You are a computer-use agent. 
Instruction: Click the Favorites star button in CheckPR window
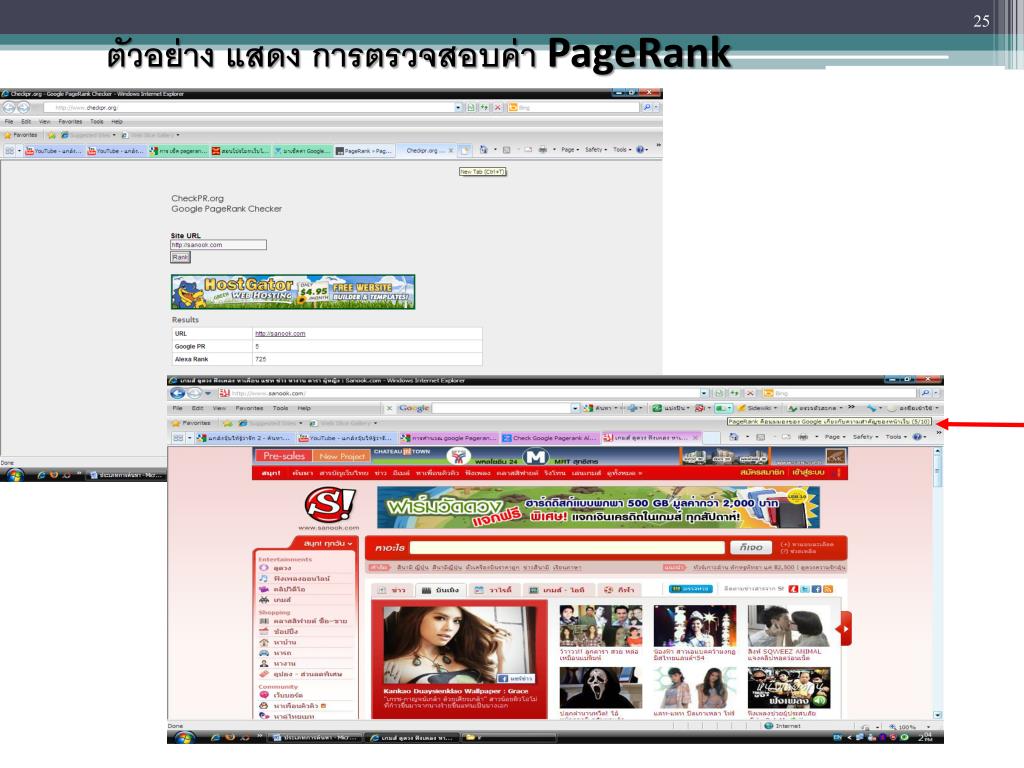click(21, 135)
